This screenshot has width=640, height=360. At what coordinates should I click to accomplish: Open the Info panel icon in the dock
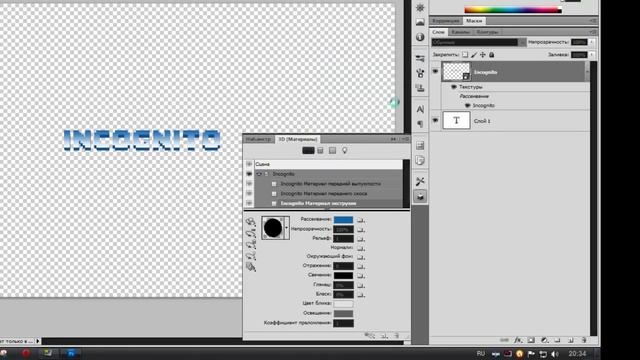coord(420,37)
